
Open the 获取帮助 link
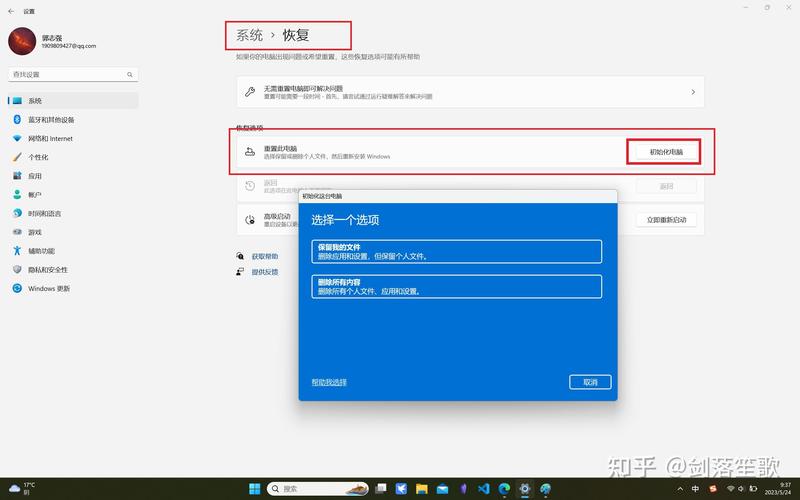coord(265,256)
